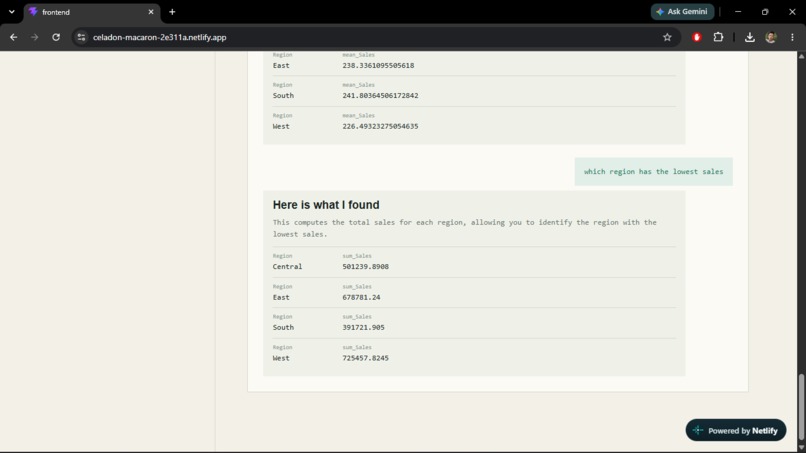
Task: Select the South sum_Sales value 391721.905
Action: tap(363, 327)
